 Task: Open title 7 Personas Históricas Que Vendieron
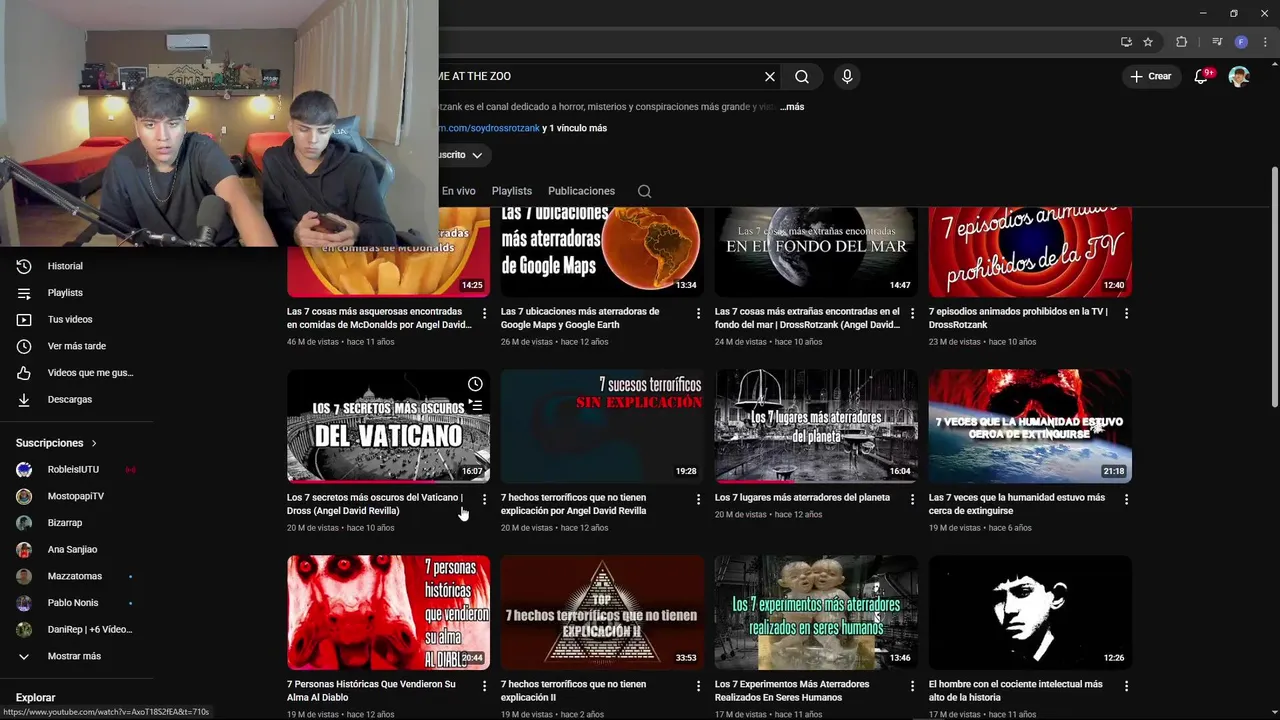coord(371,691)
